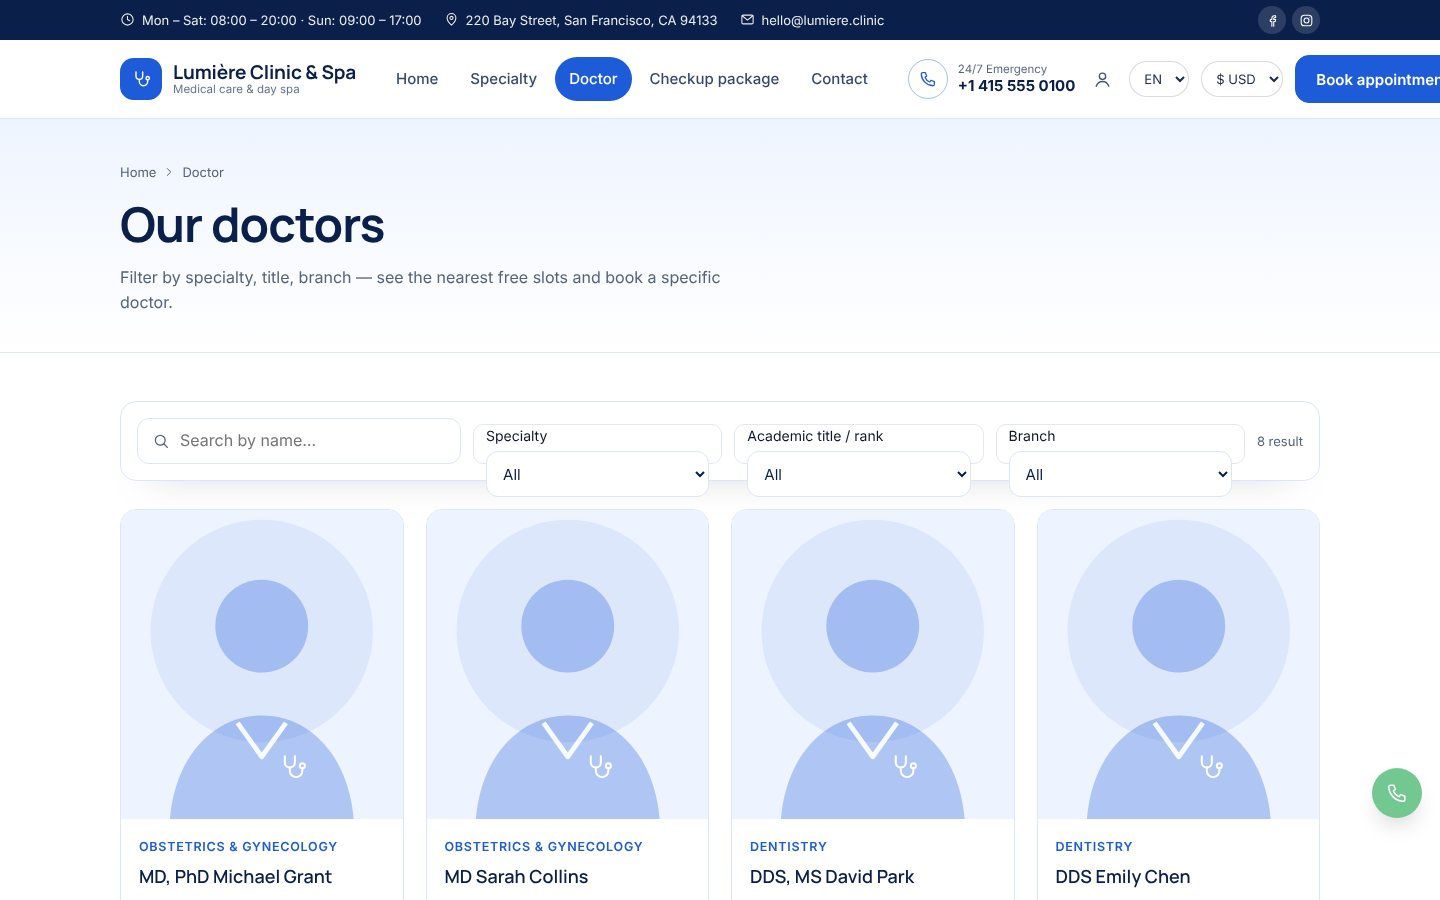The width and height of the screenshot is (1440, 900).
Task: Select the Doctor menu item
Action: [593, 79]
